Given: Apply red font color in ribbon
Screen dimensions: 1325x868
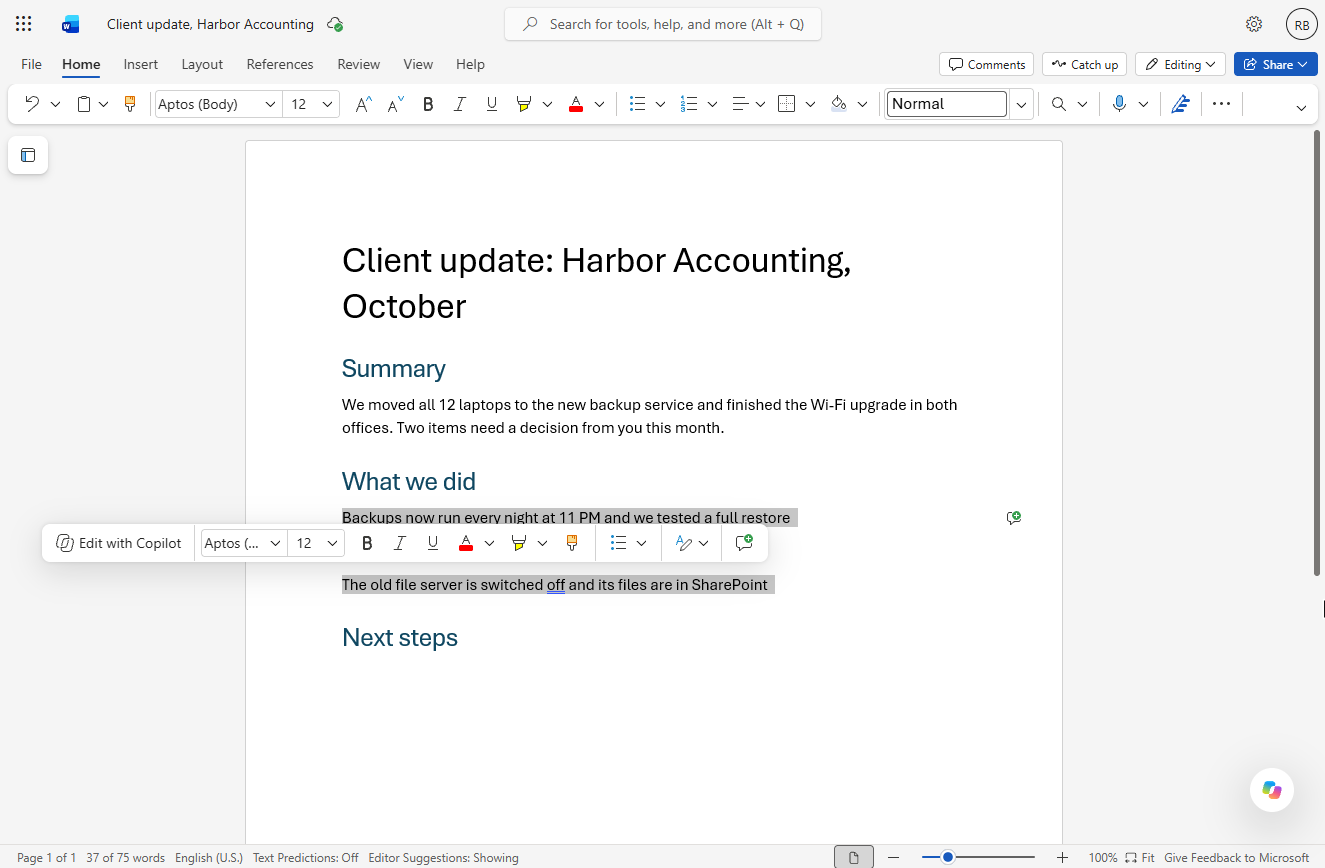Looking at the screenshot, I should [x=576, y=104].
